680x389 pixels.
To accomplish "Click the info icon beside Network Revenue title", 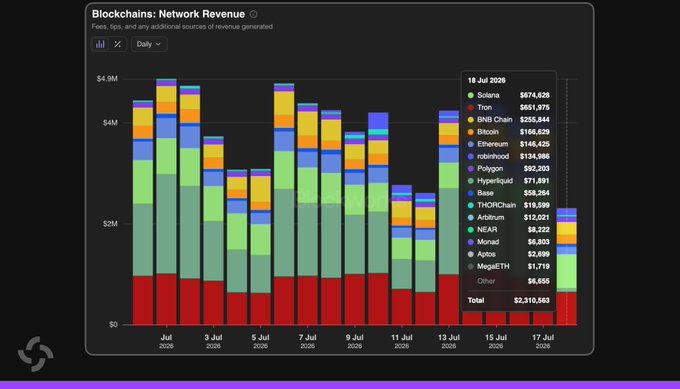I will pyautogui.click(x=253, y=14).
